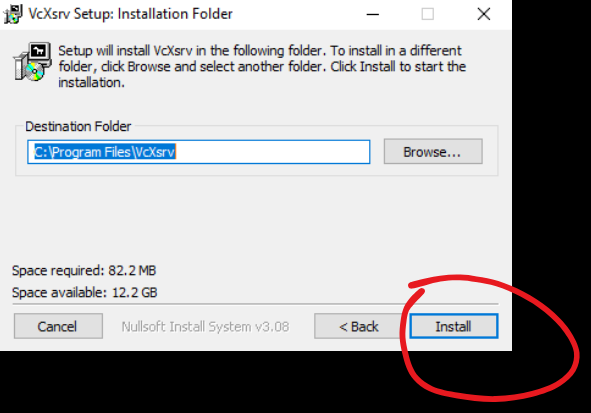The height and width of the screenshot is (413, 591).
Task: Cancel the VcXsrv setup
Action: click(58, 326)
